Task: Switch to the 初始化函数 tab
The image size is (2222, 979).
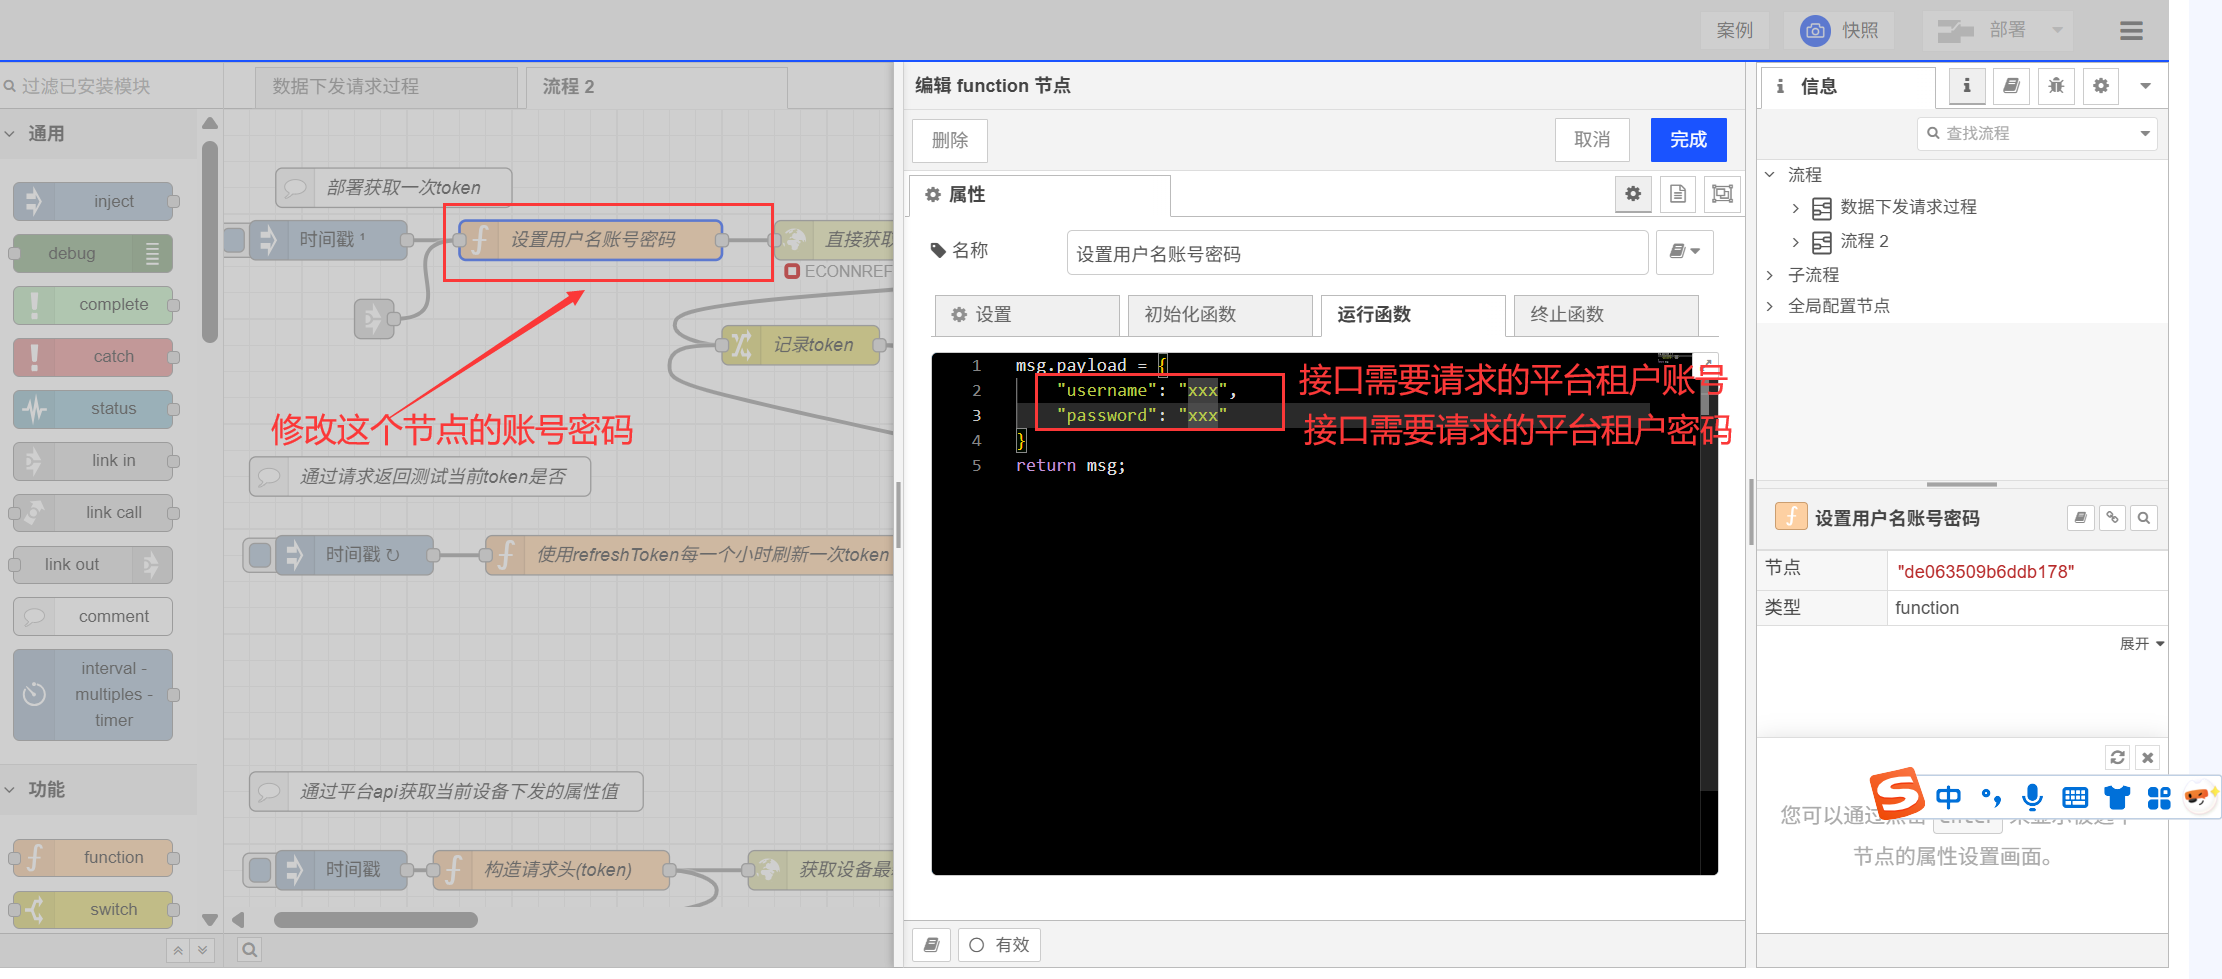Action: 1219,315
